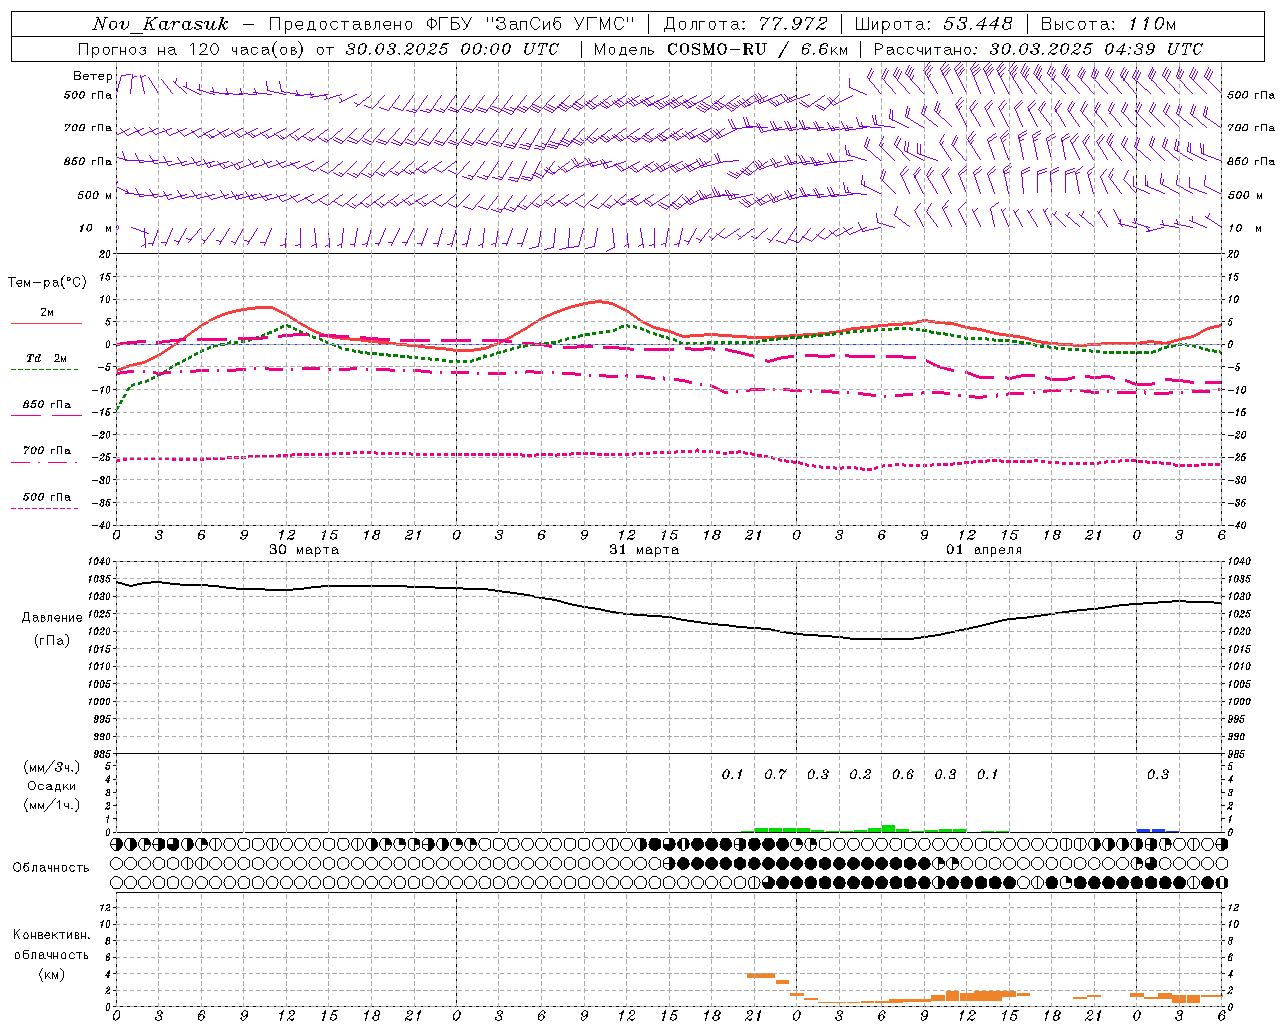The height and width of the screenshot is (1024, 1280).
Task: Jump to the 31 марта date label
Action: coord(644,550)
